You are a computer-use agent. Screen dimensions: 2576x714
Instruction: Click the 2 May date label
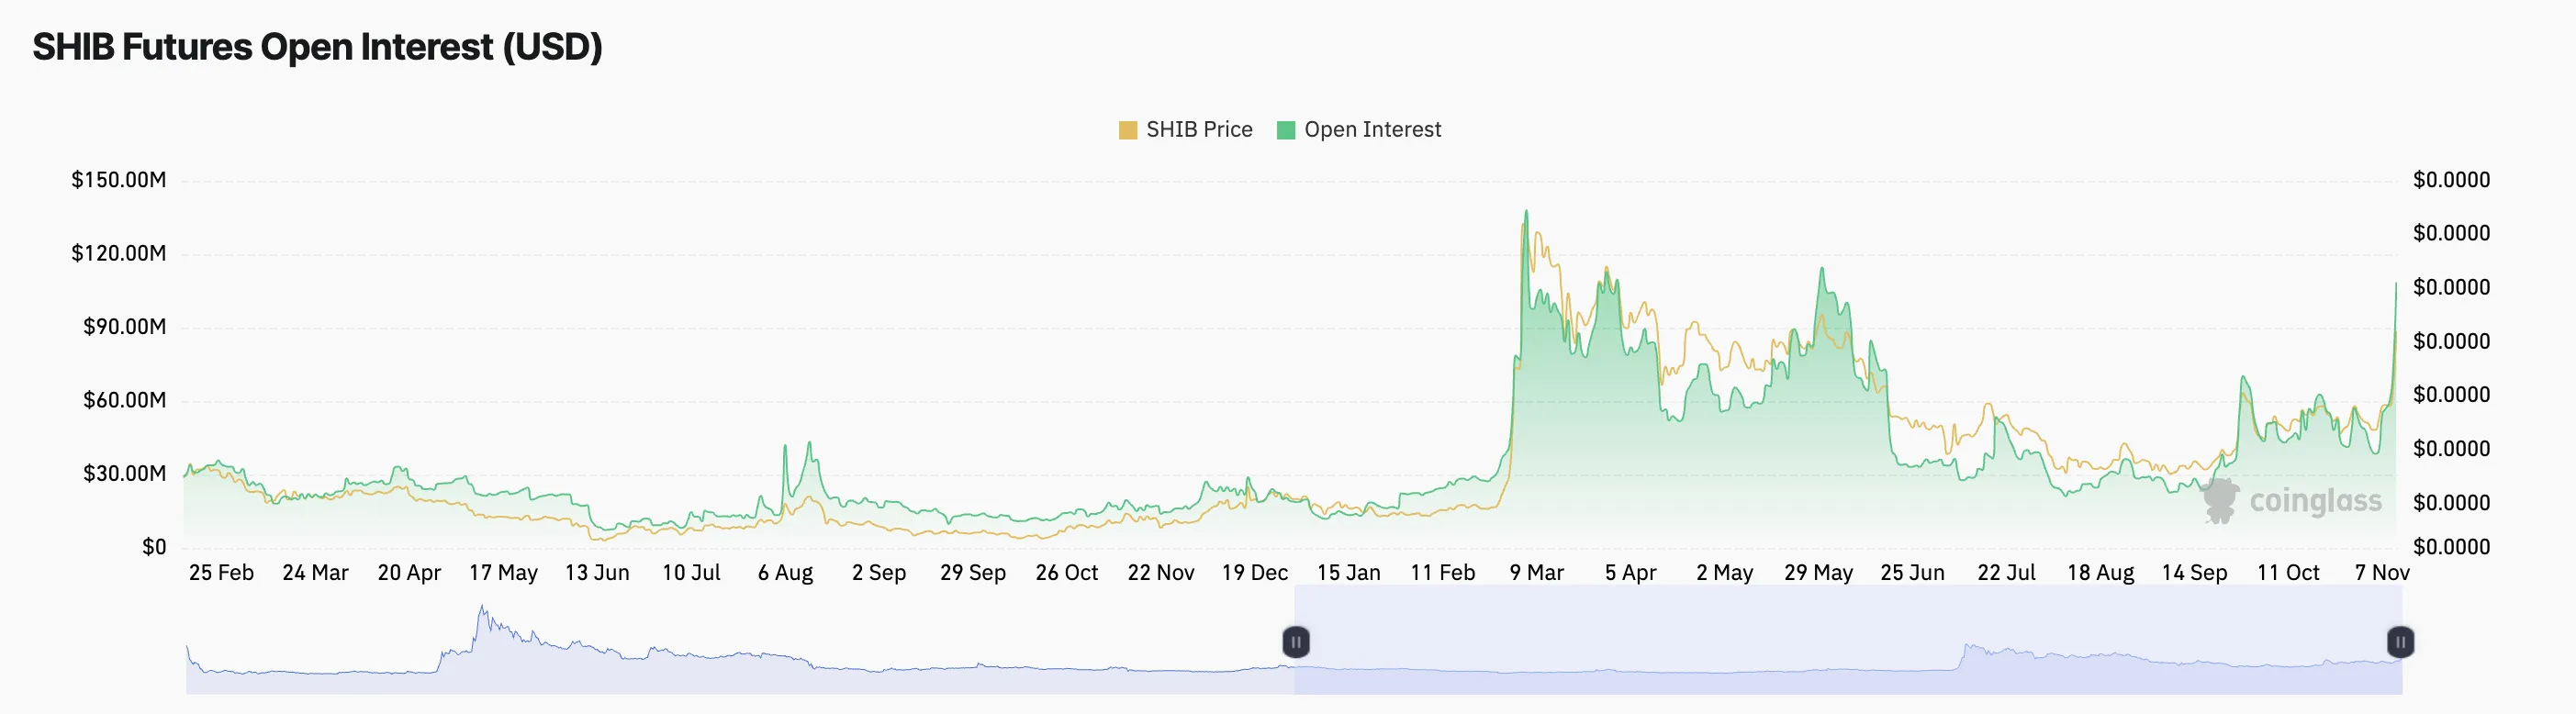pyautogui.click(x=1725, y=573)
